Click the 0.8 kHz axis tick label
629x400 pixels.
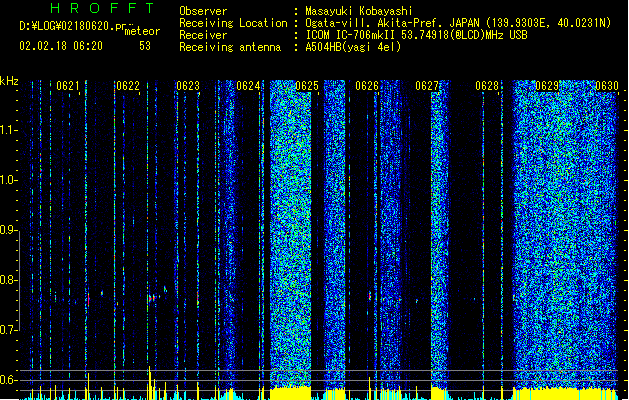coord(9,280)
